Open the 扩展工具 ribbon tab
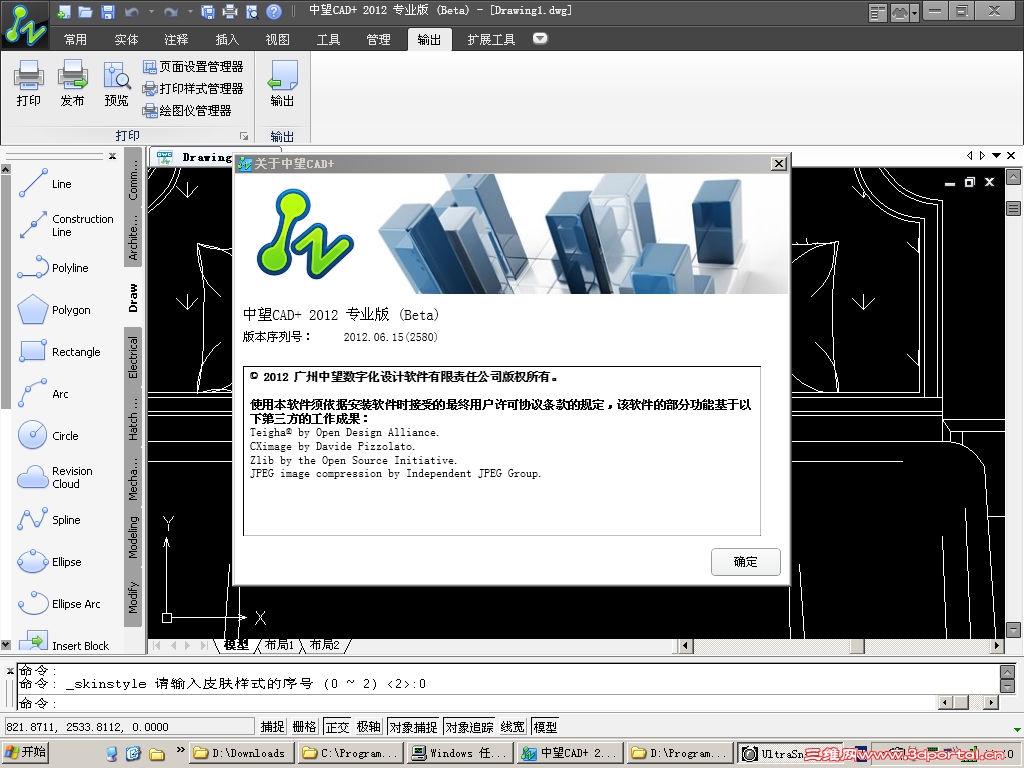 pos(491,40)
